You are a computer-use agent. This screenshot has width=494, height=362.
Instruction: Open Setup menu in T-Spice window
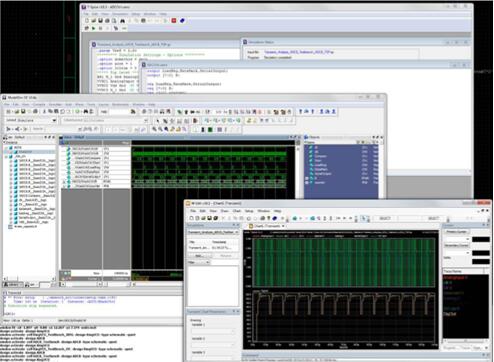tap(136, 14)
